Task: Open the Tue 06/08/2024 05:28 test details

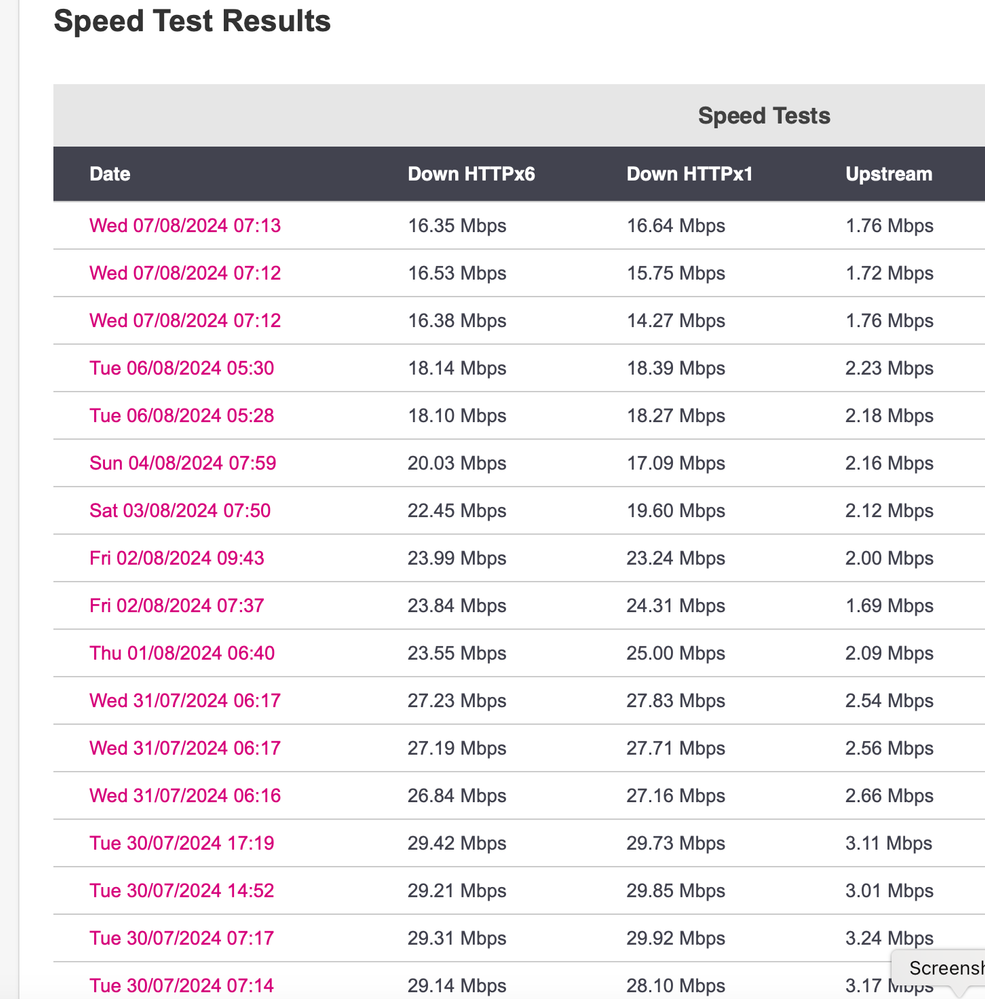Action: pyautogui.click(x=181, y=416)
